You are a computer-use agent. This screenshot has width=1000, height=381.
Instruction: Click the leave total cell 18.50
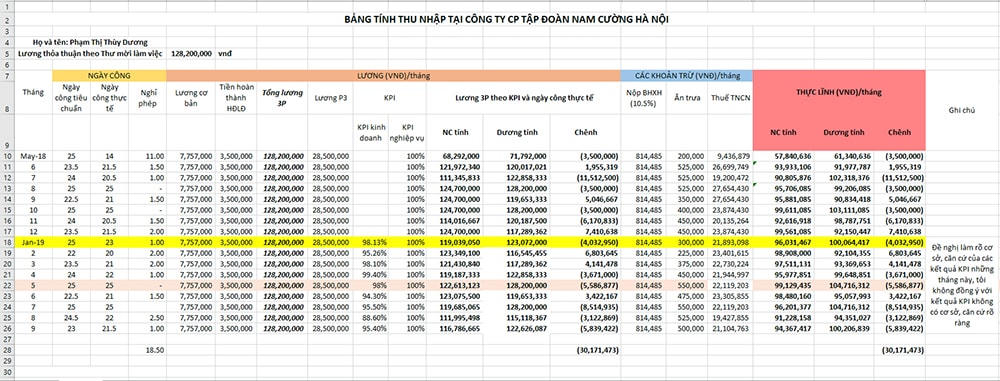(x=147, y=350)
